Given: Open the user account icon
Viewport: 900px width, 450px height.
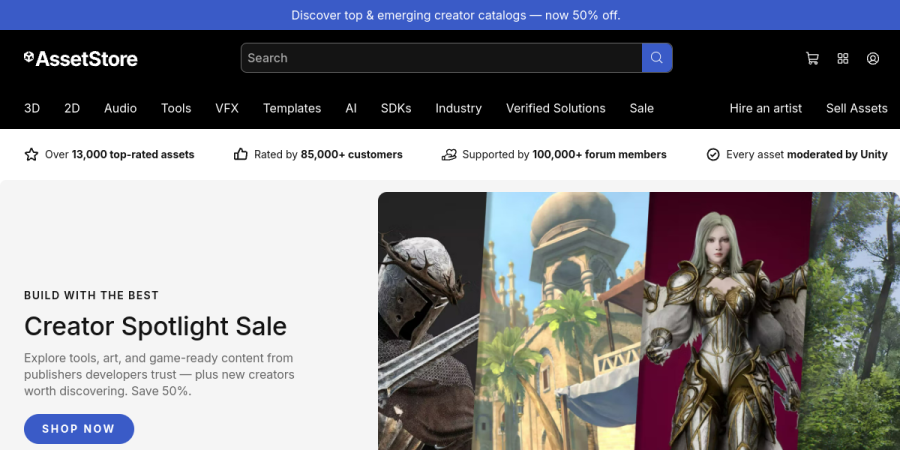Looking at the screenshot, I should (873, 59).
